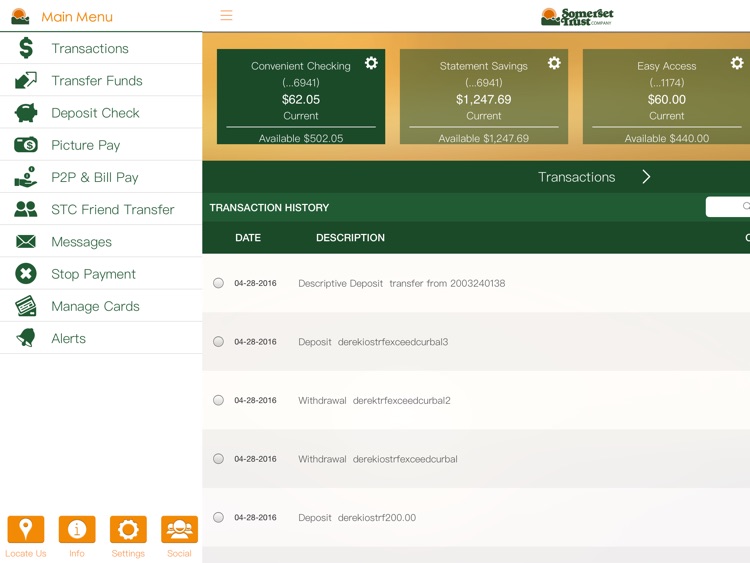Toggle the hamburger menu icon
Screen dimensions: 750x563
[226, 15]
